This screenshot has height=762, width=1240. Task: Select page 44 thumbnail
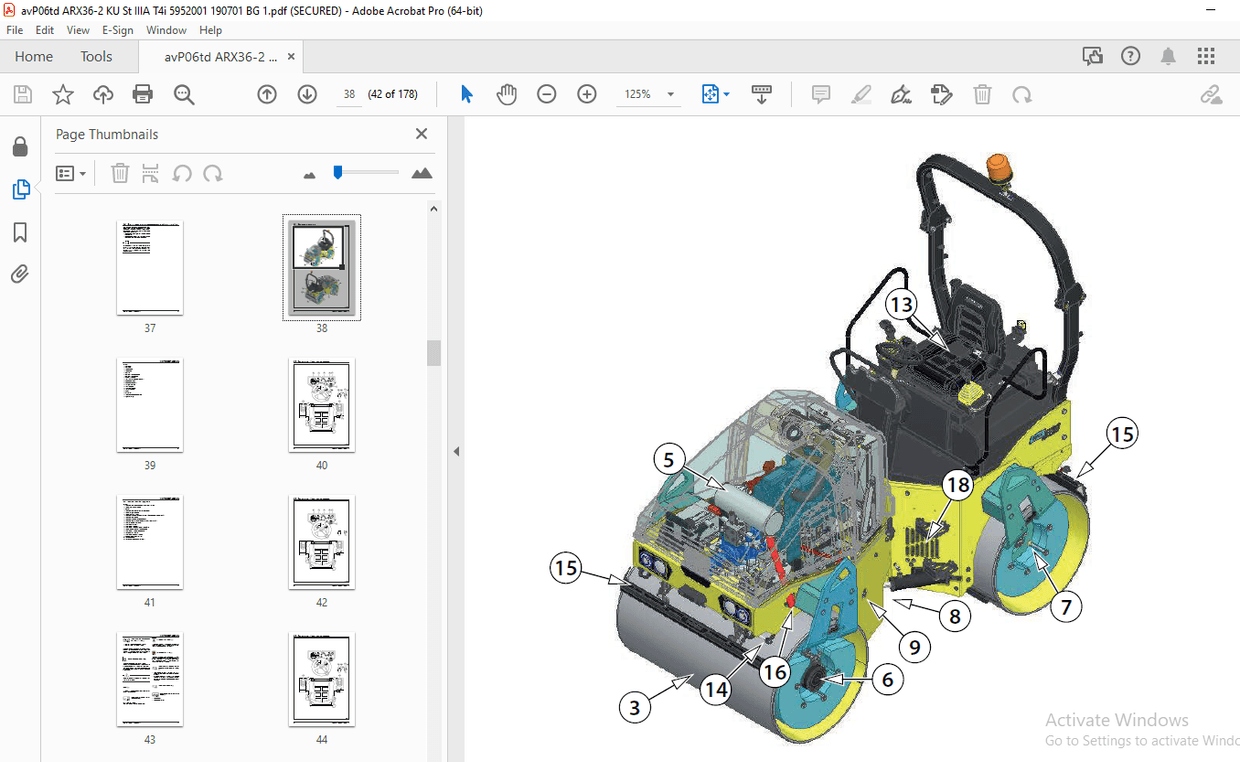click(x=322, y=680)
